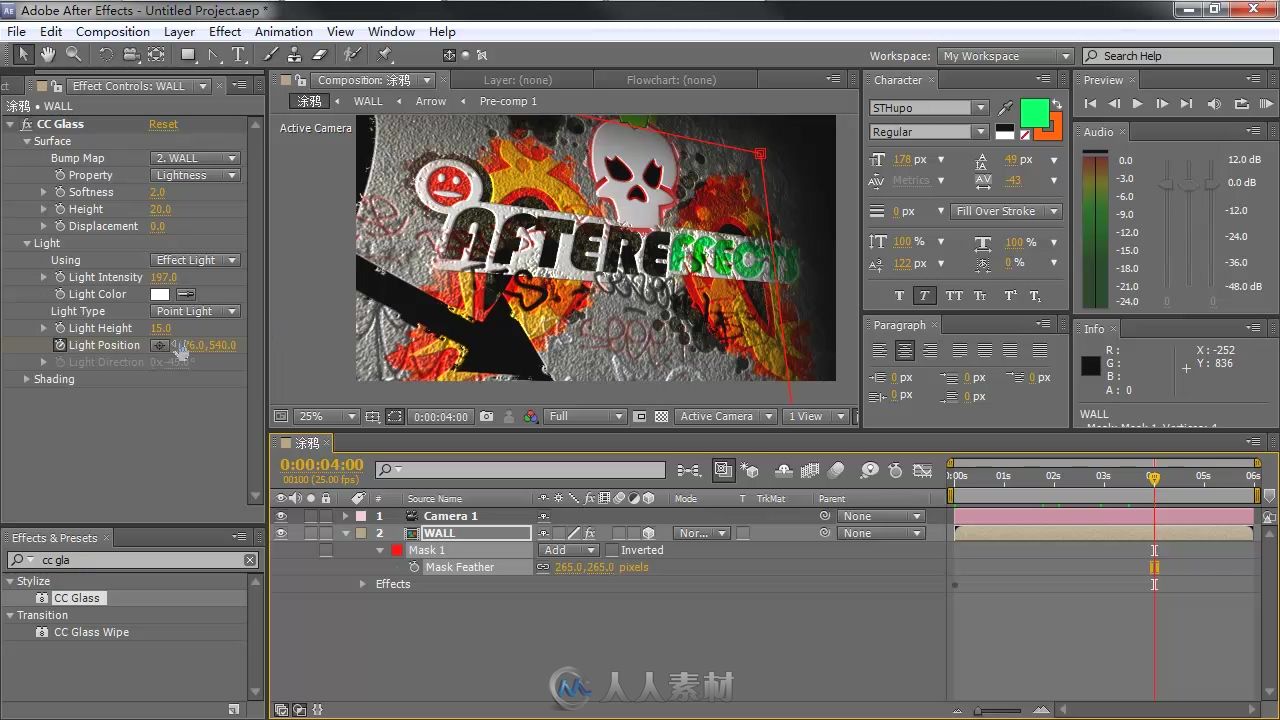Open the Workspace dropdown
This screenshot has width=1280, height=720.
point(1006,56)
